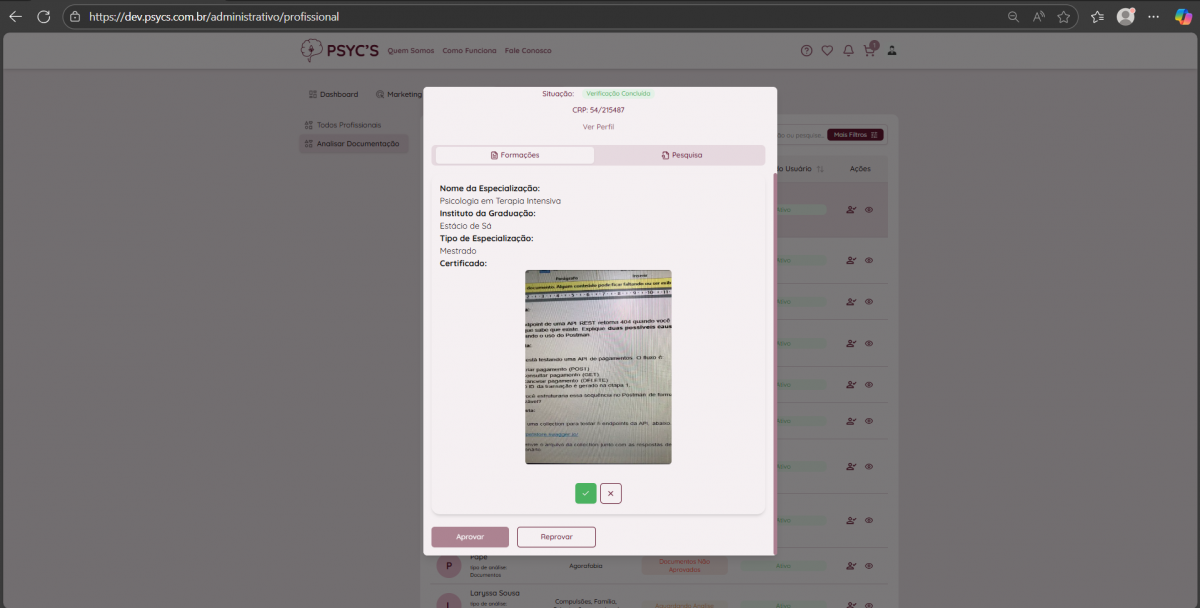Click sort arrows on Usuário column header

click(x=820, y=169)
